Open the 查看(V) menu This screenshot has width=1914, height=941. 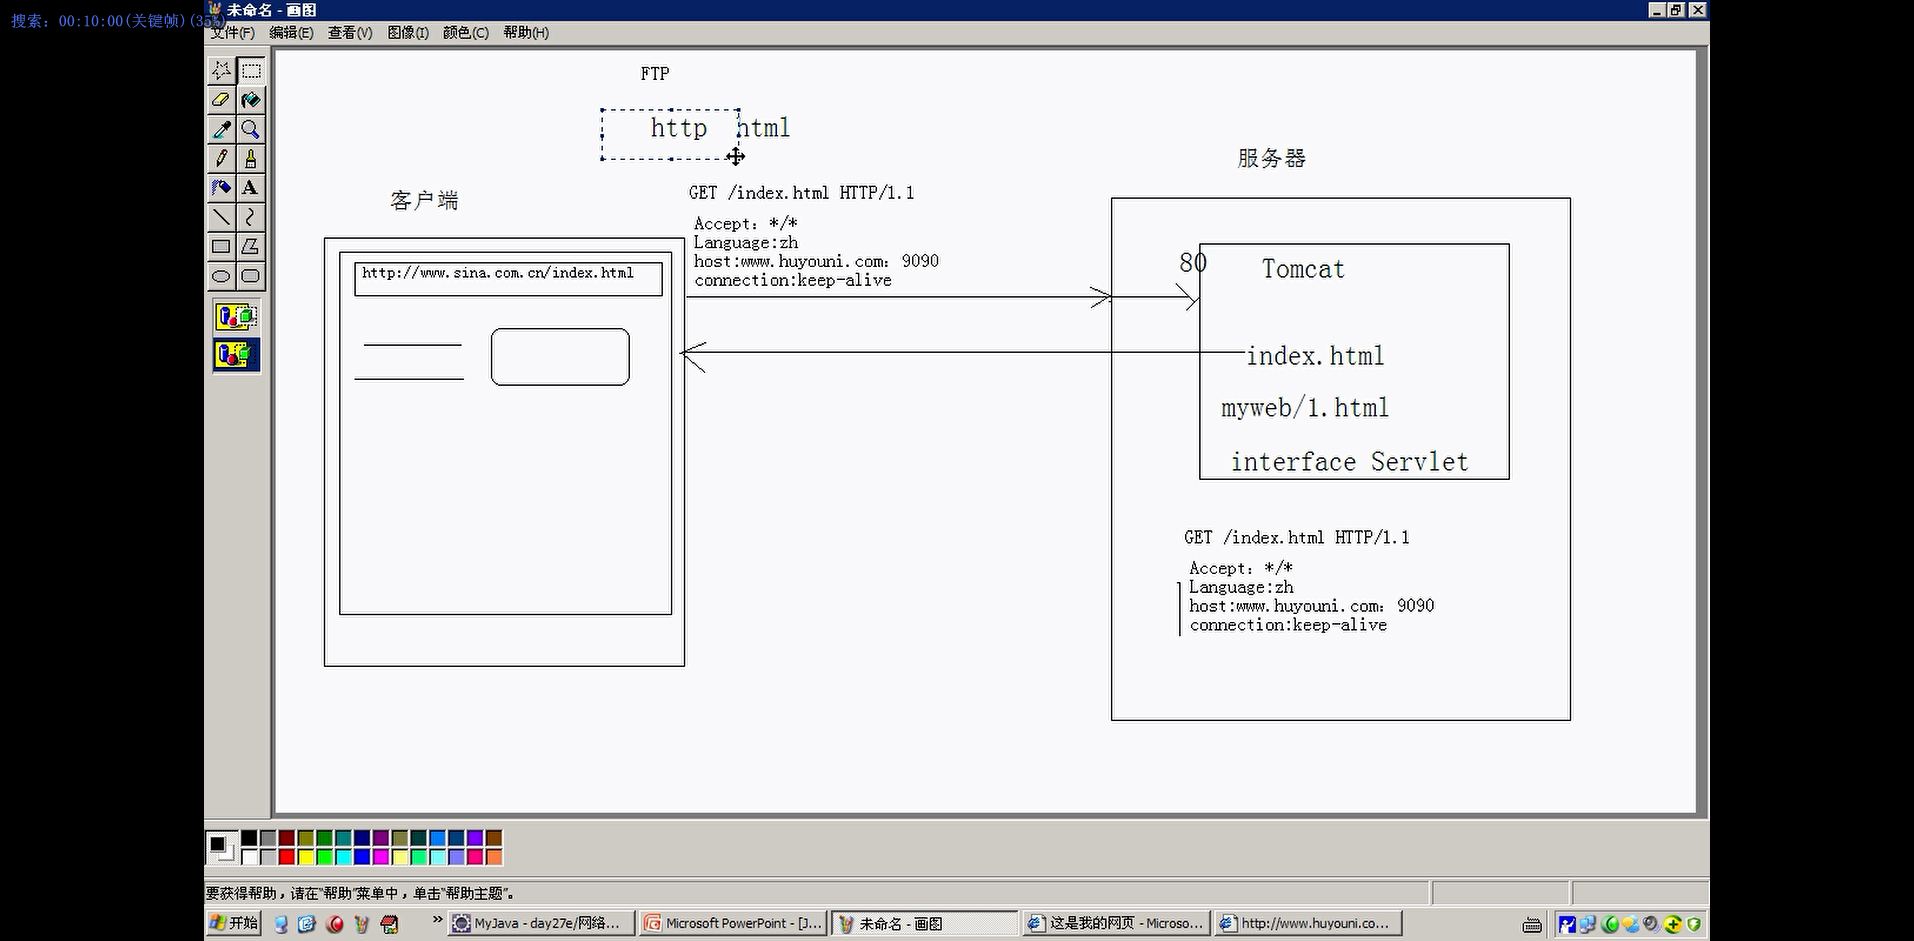pos(350,33)
